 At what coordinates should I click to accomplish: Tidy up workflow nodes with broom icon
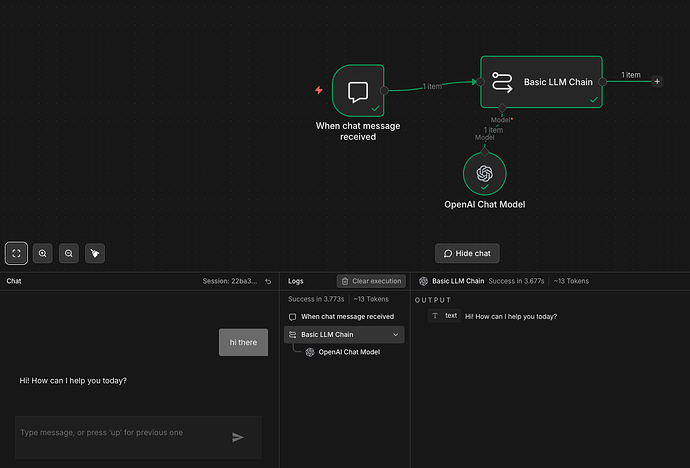click(95, 253)
